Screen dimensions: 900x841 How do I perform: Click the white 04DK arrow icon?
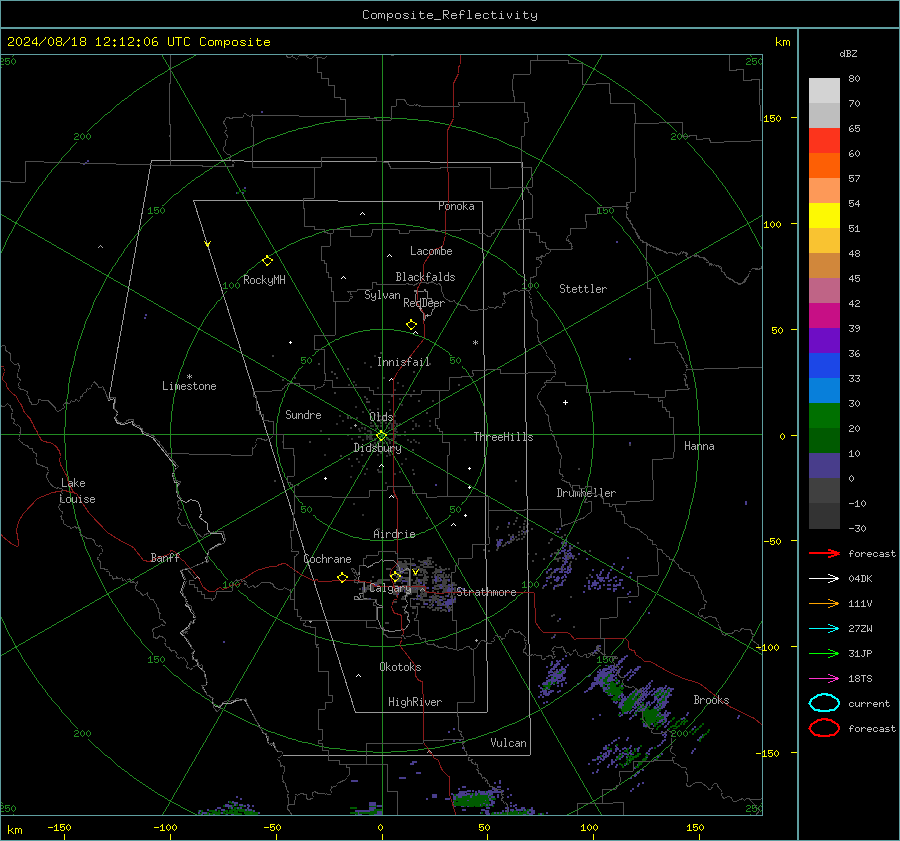coord(824,579)
